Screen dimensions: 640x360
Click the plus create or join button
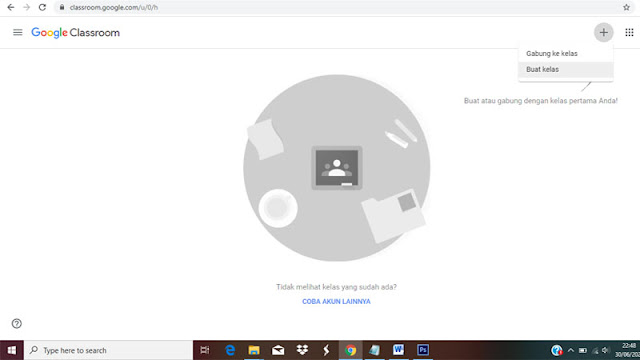coord(603,32)
